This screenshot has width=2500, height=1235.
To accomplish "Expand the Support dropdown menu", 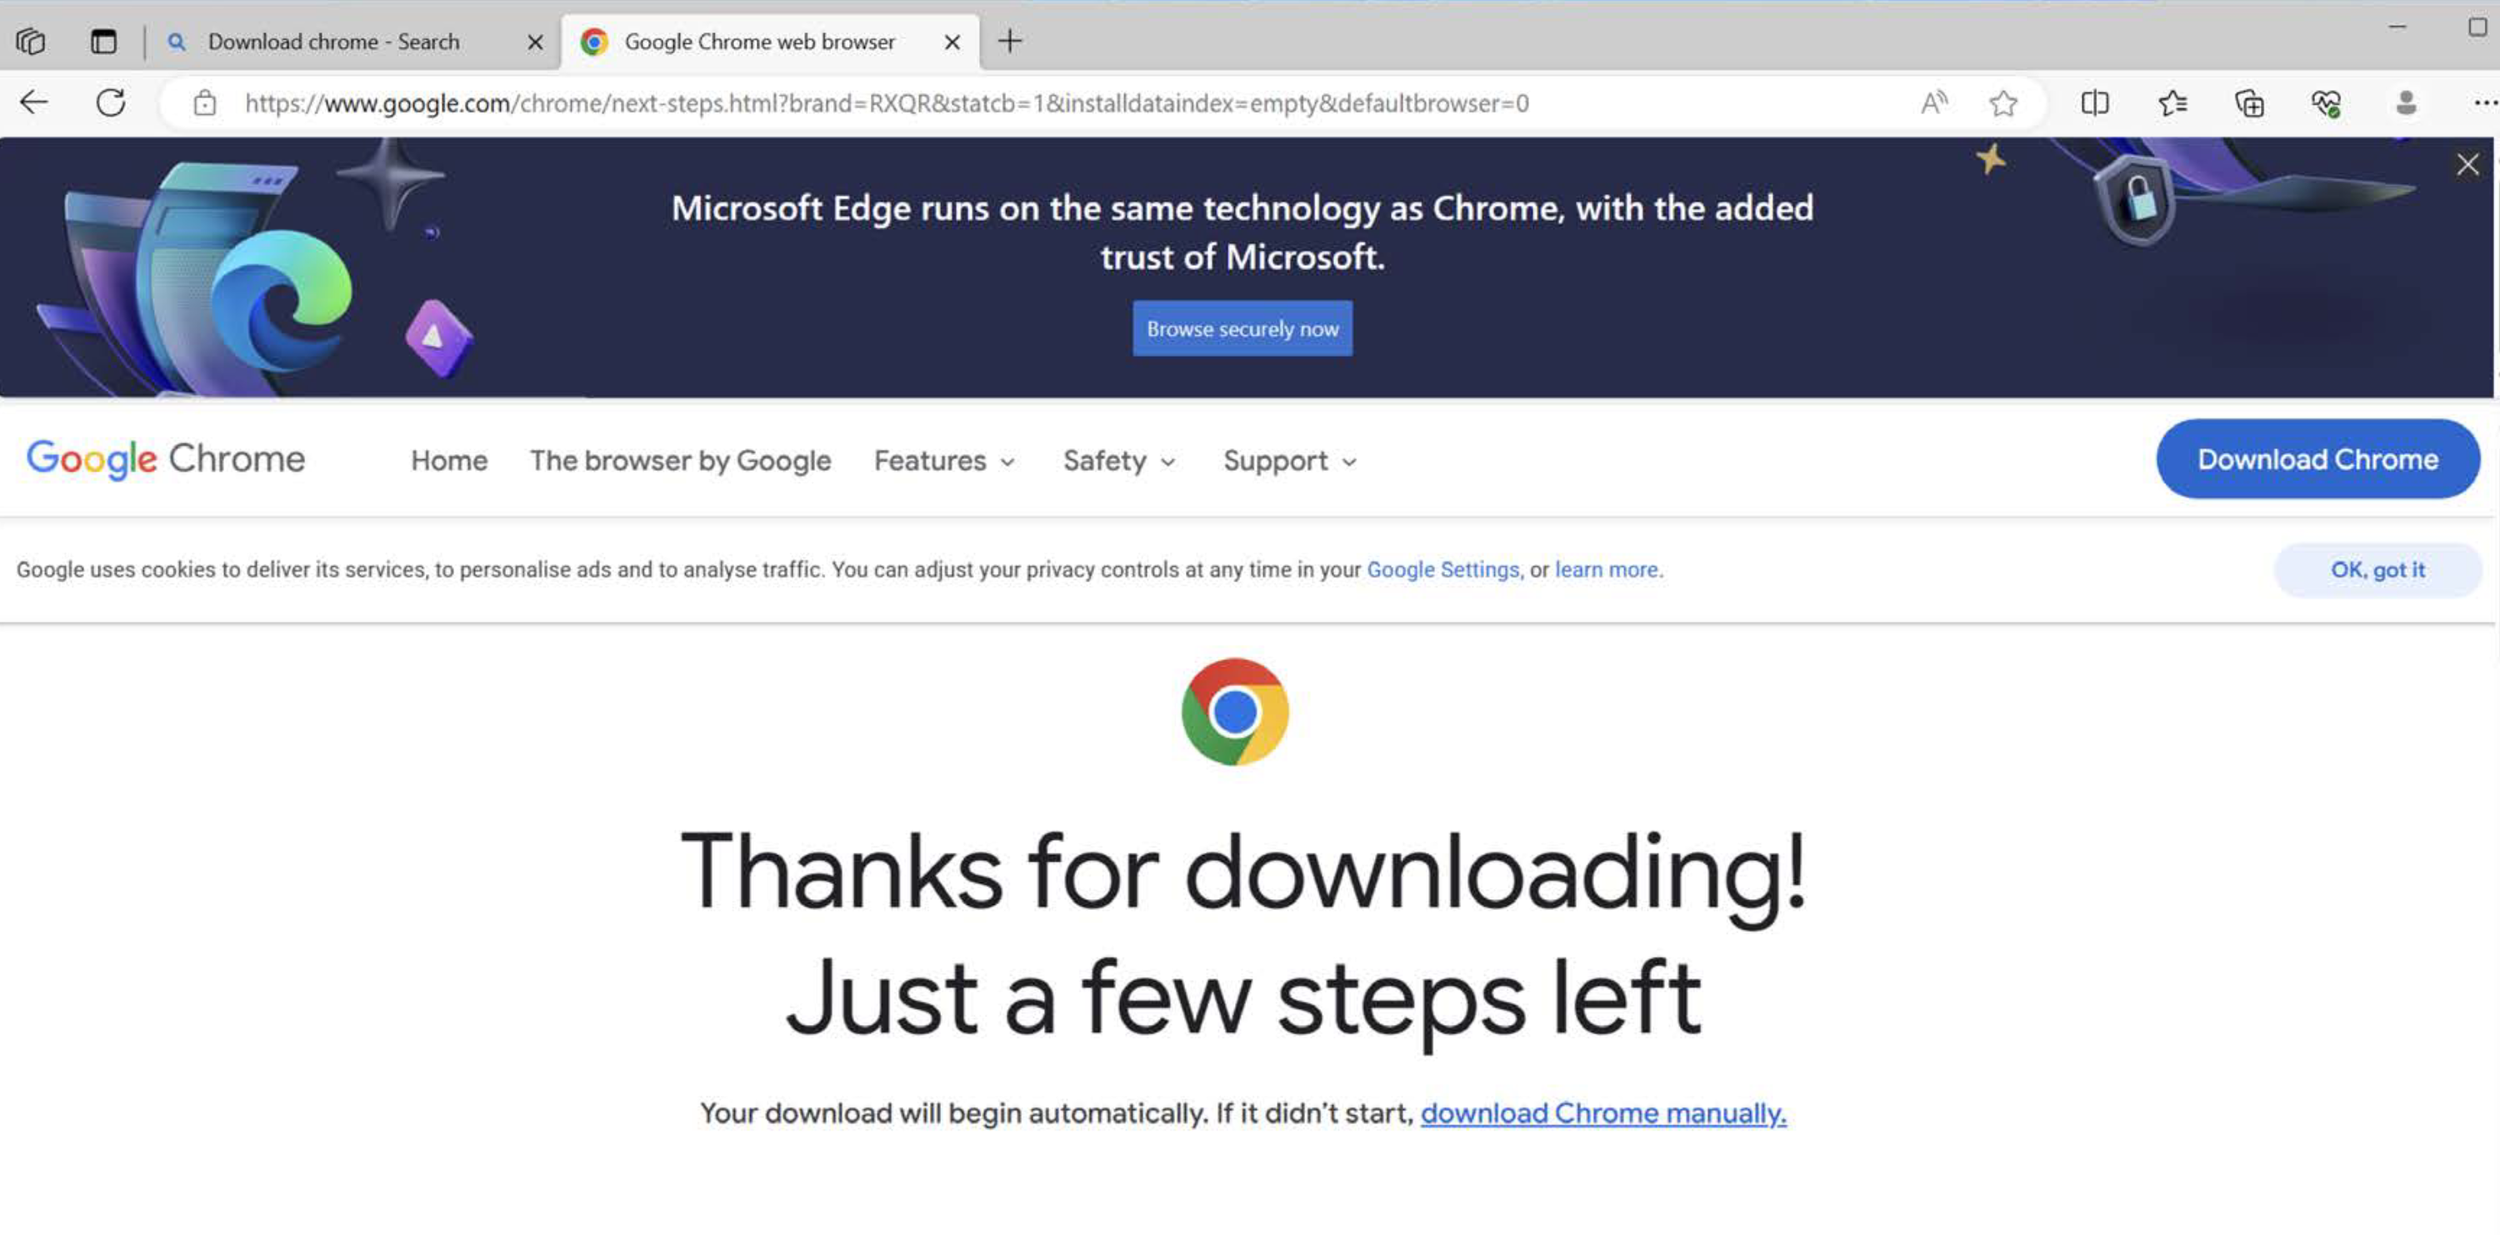I will [x=1289, y=461].
